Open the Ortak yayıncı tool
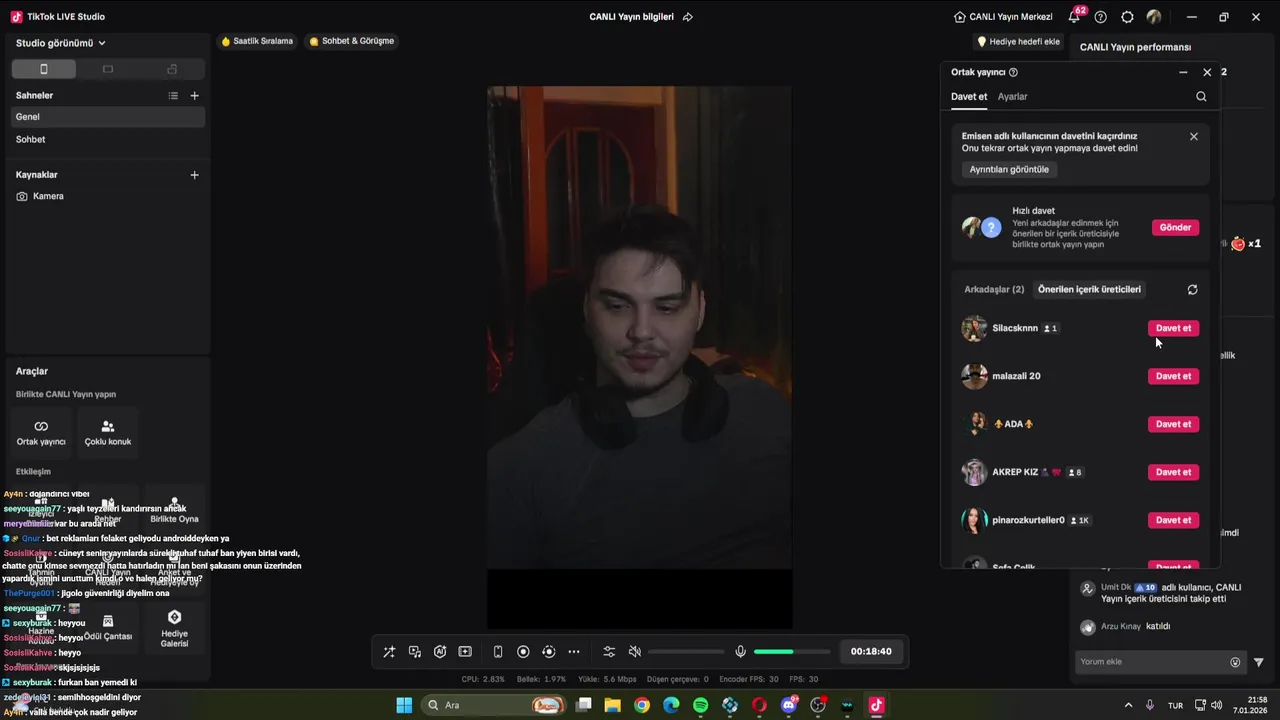This screenshot has width=1280, height=720. click(x=41, y=432)
